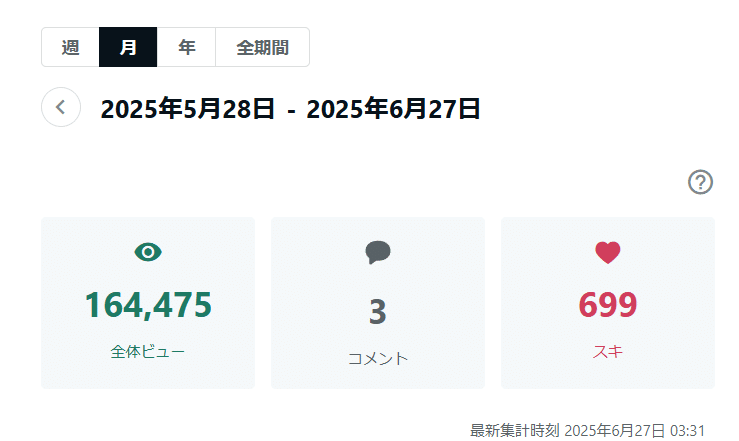Select the 月 (month) period tab
The image size is (739, 441).
click(x=128, y=47)
